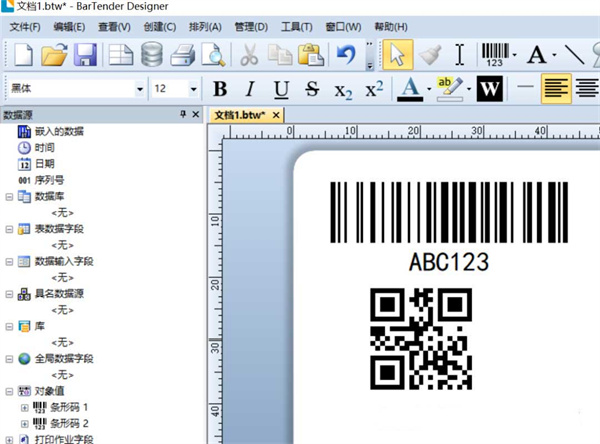Open the 文件(F) menu
The height and width of the screenshot is (444, 600).
25,26
